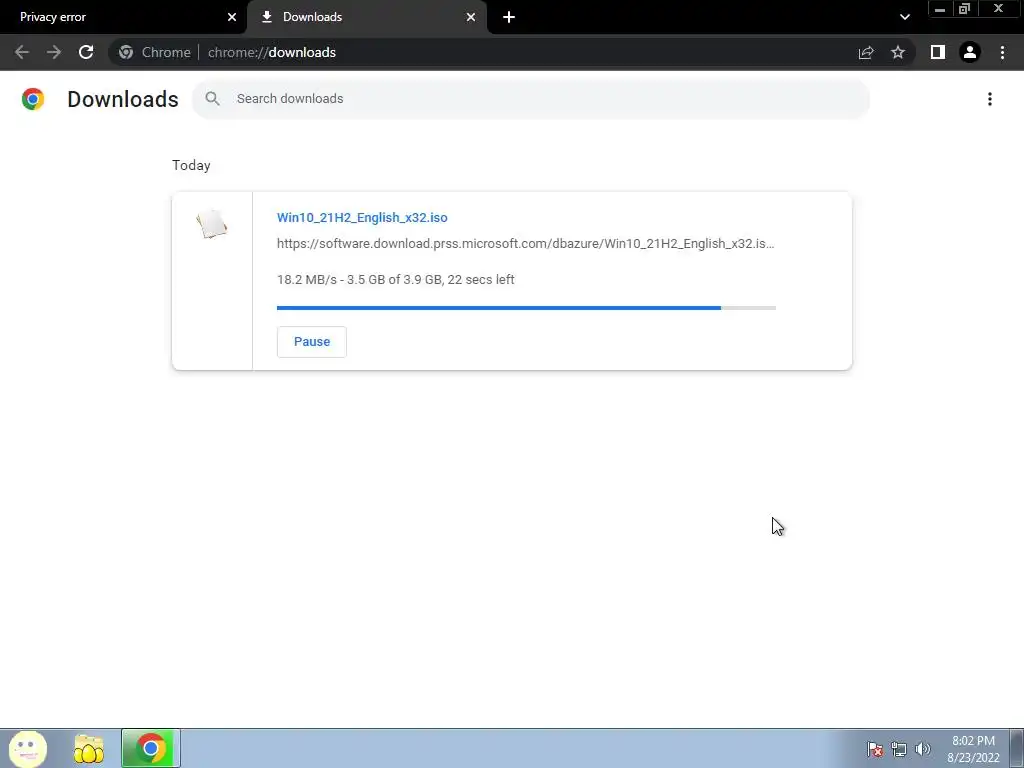Minimize the Chrome window

(940, 9)
